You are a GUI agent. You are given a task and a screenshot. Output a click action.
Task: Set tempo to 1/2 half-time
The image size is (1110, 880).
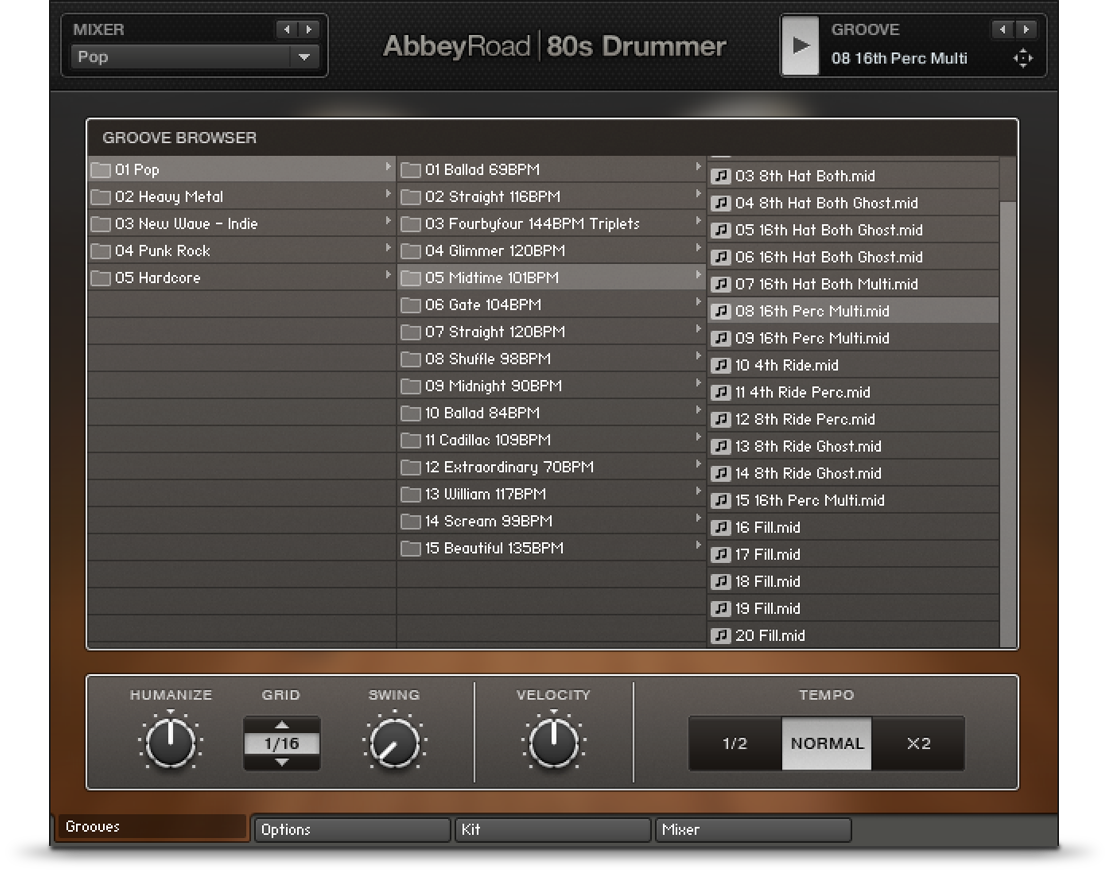(x=735, y=743)
